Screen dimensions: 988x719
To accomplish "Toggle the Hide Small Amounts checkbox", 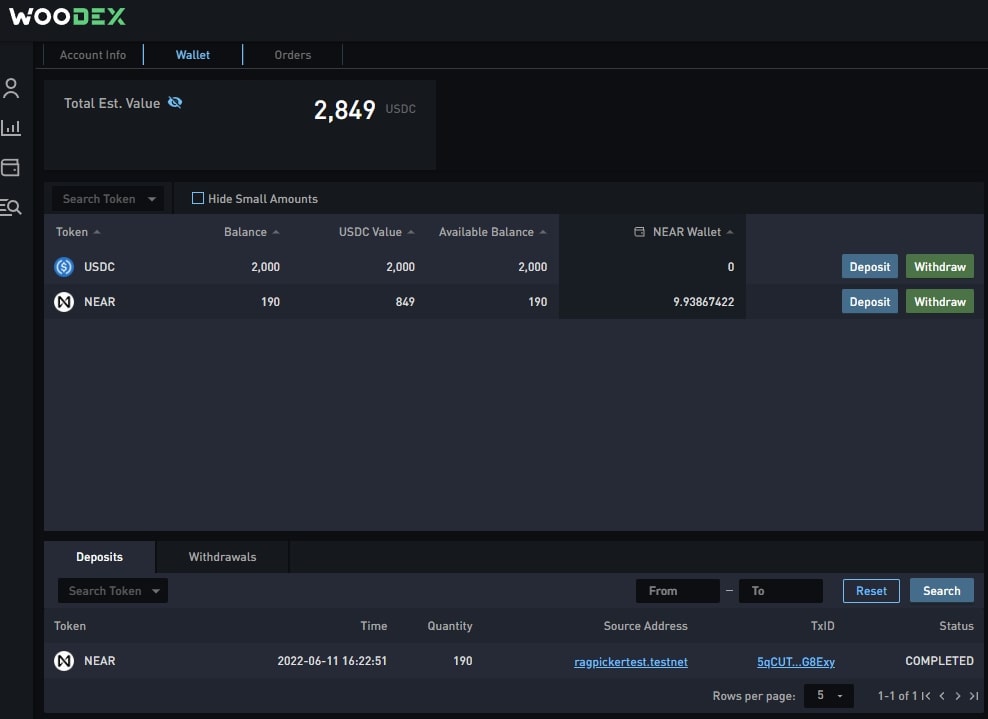I will coord(197,198).
